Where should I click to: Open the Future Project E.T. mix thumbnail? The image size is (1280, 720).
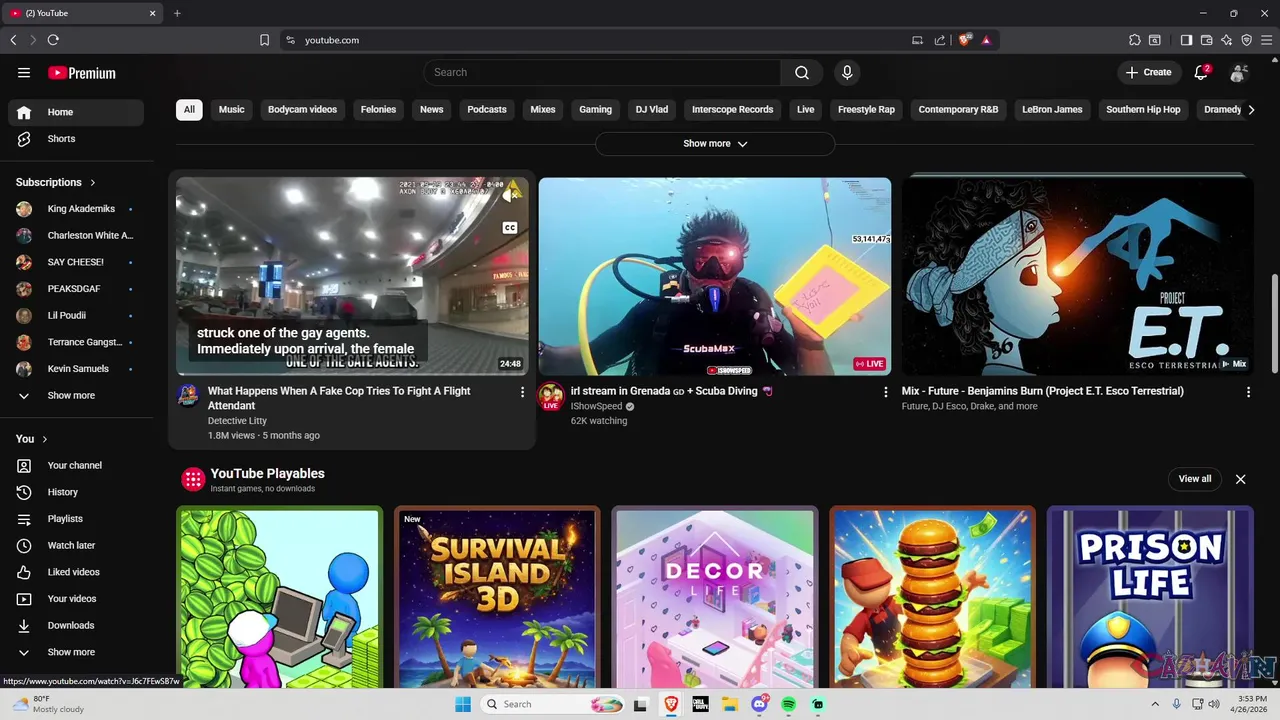point(1078,277)
